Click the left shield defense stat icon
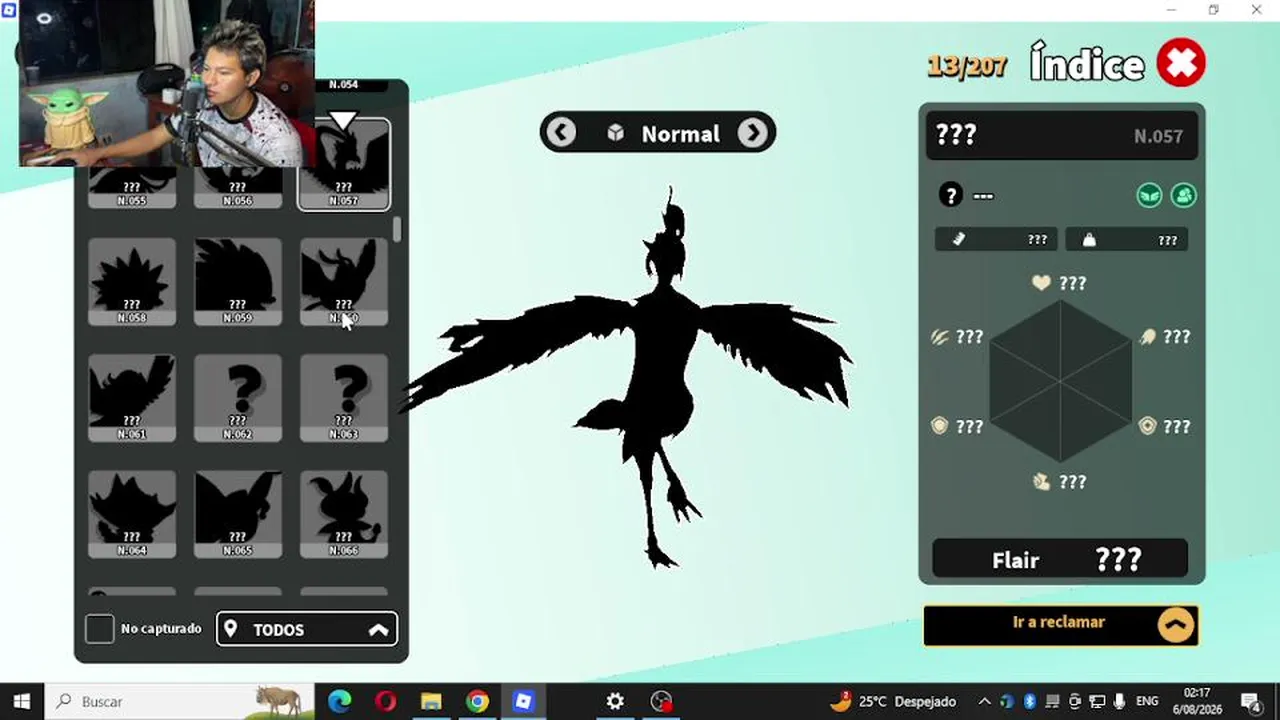Viewport: 1280px width, 720px height. click(940, 426)
